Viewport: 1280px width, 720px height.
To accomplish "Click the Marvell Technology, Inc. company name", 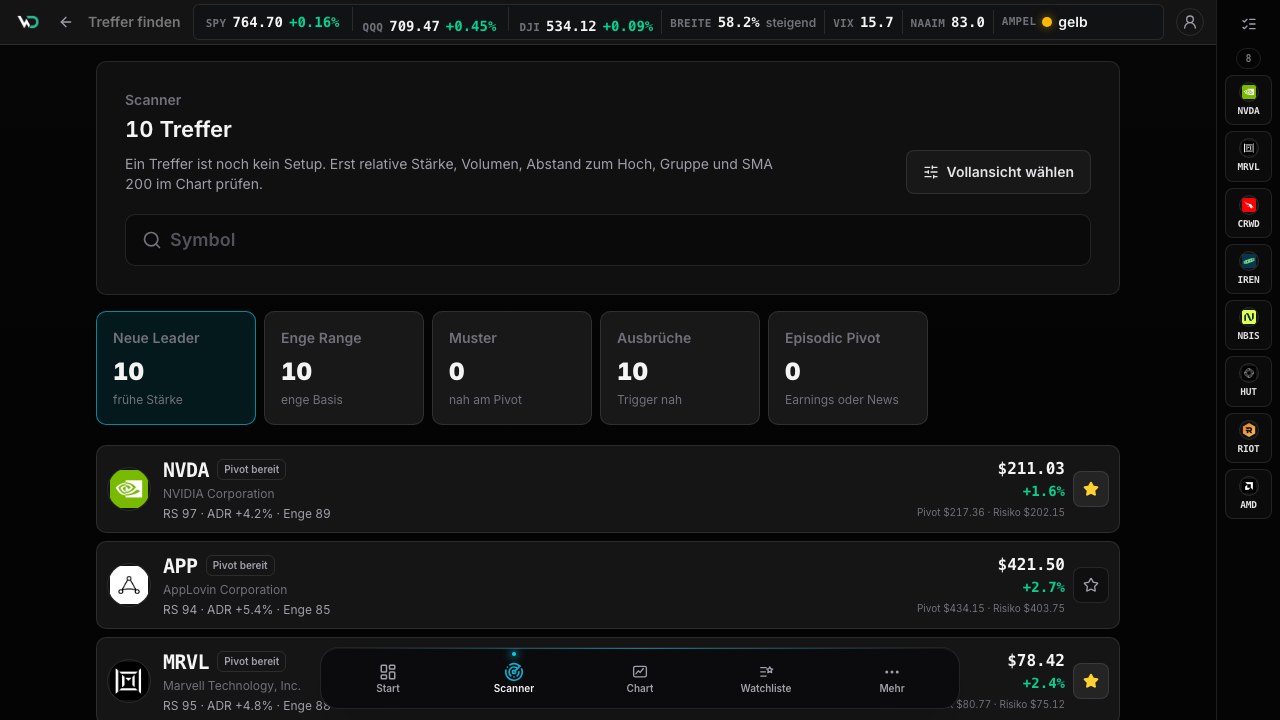I will (x=231, y=685).
